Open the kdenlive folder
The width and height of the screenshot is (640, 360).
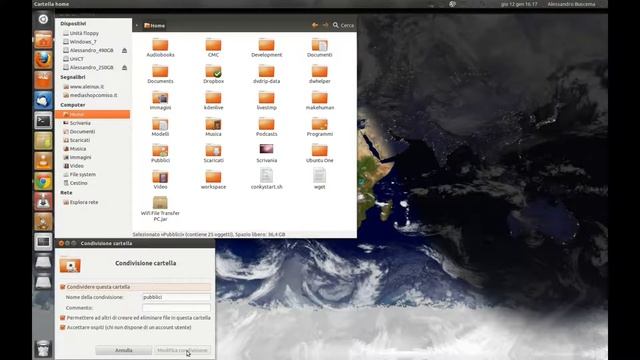[x=213, y=101]
